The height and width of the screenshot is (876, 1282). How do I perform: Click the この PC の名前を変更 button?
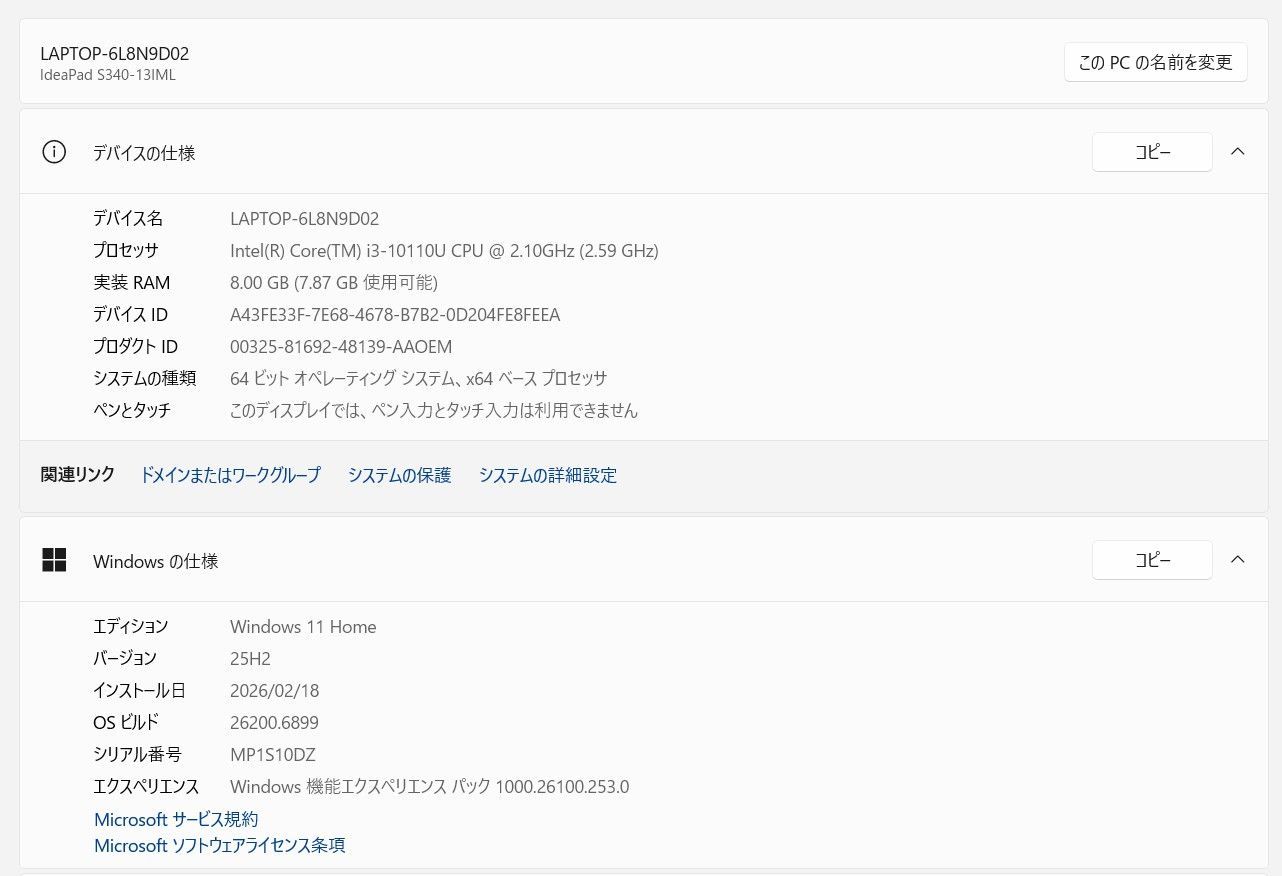[x=1155, y=62]
